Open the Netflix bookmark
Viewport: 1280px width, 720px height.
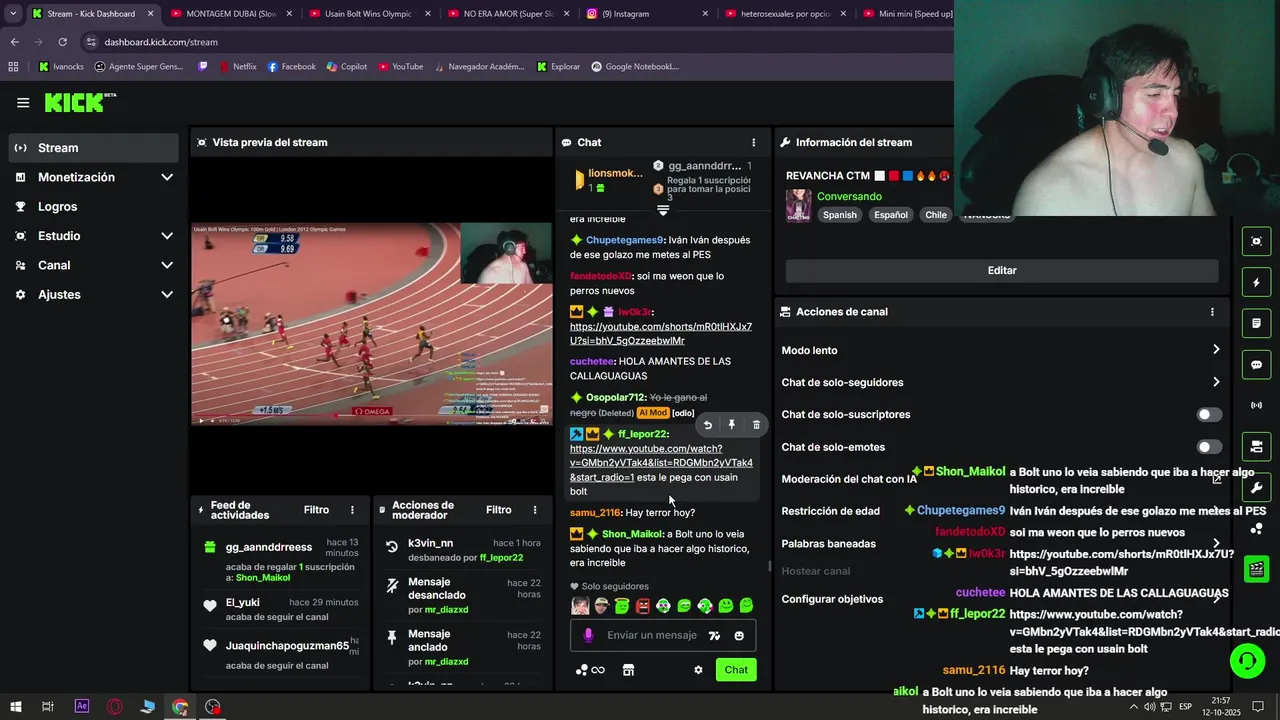click(x=236, y=67)
